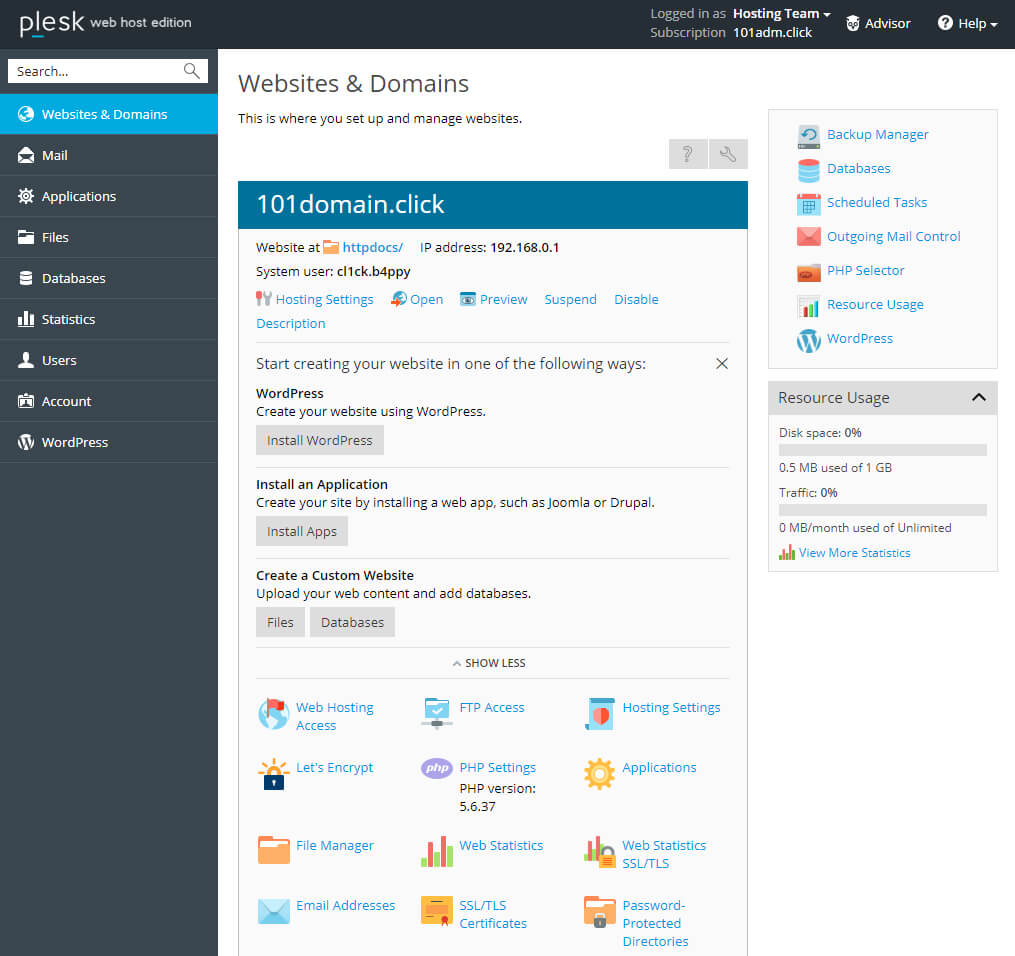Viewport: 1015px width, 956px height.
Task: Click the 101domain.click domain header
Action: coord(493,205)
